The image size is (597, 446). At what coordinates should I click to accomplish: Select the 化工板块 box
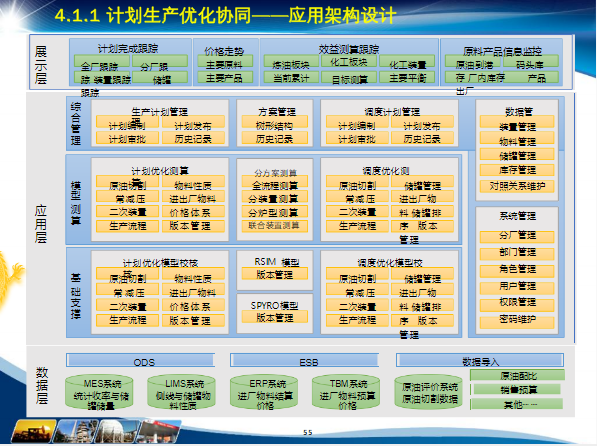[349, 61]
